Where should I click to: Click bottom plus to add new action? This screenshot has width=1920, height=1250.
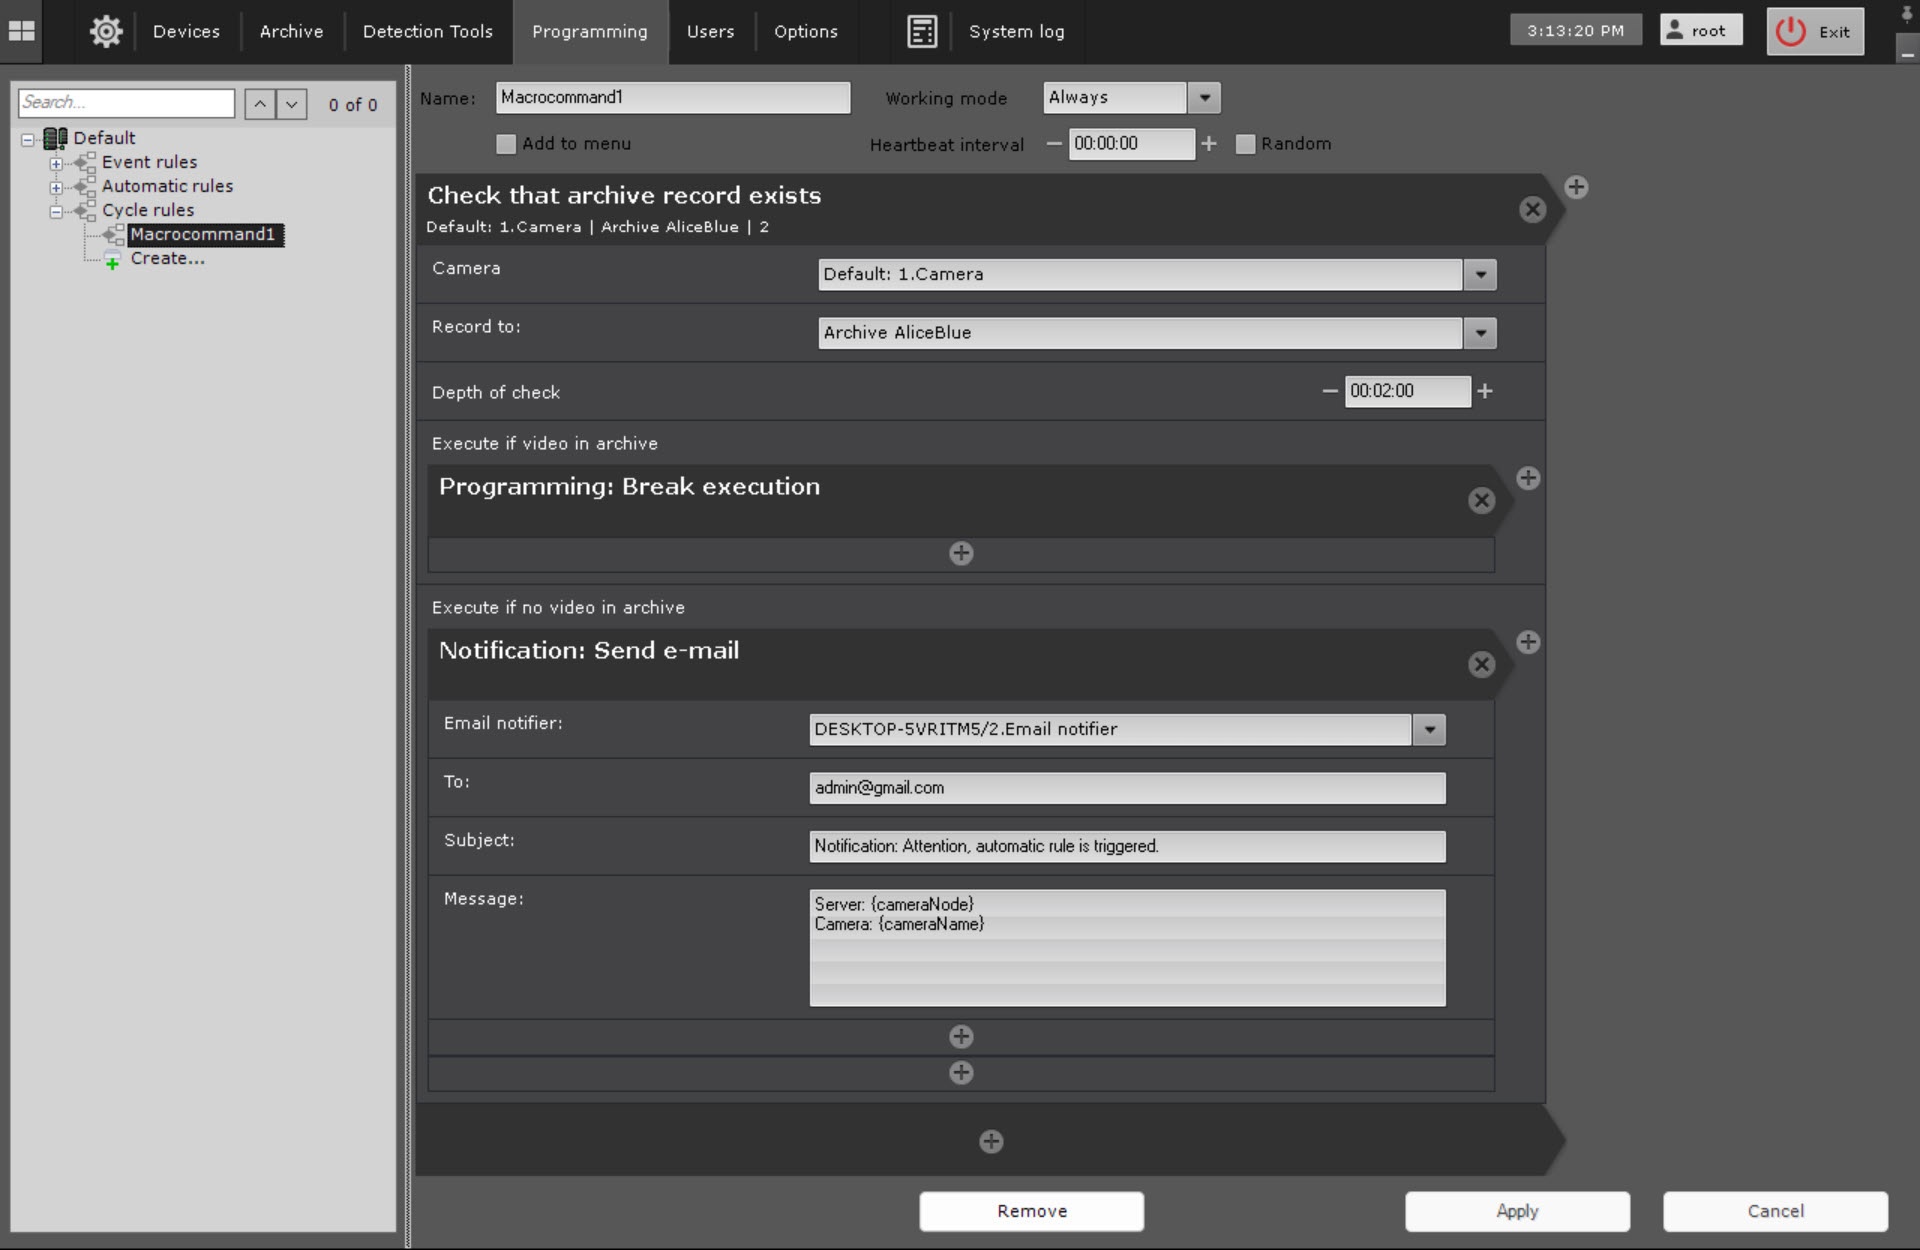(990, 1141)
